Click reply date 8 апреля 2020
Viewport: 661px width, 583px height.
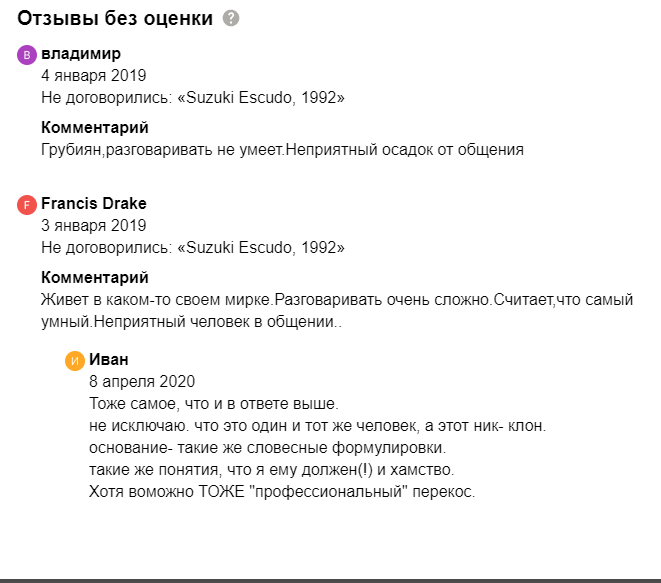(142, 382)
